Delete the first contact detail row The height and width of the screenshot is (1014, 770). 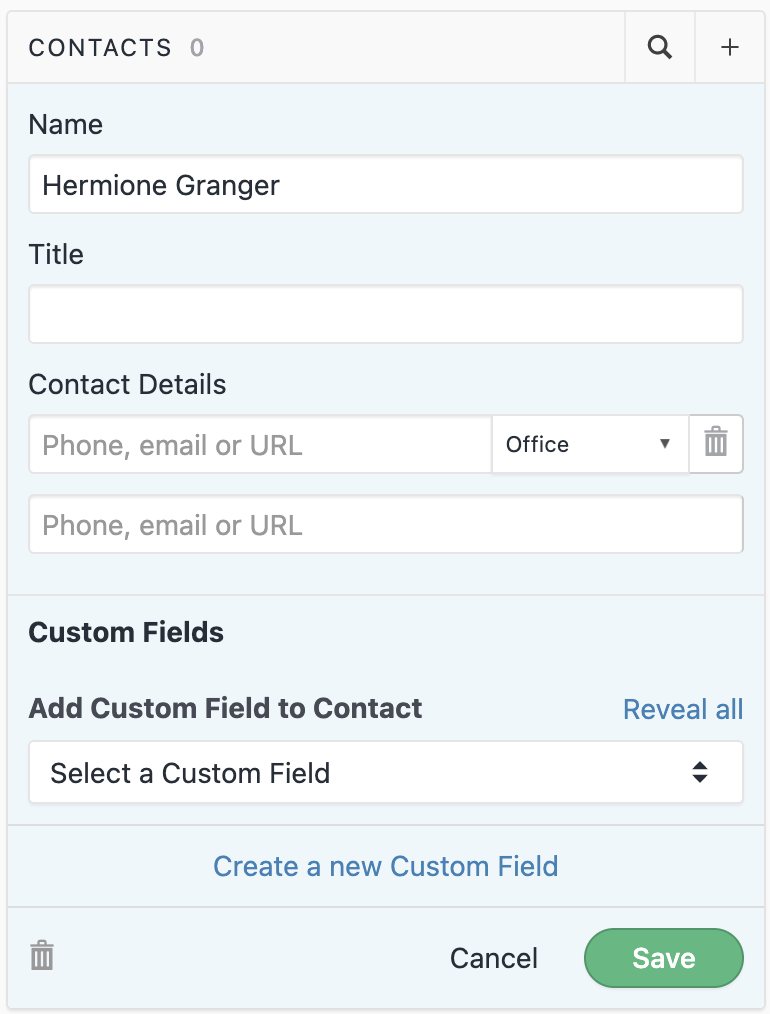(716, 443)
